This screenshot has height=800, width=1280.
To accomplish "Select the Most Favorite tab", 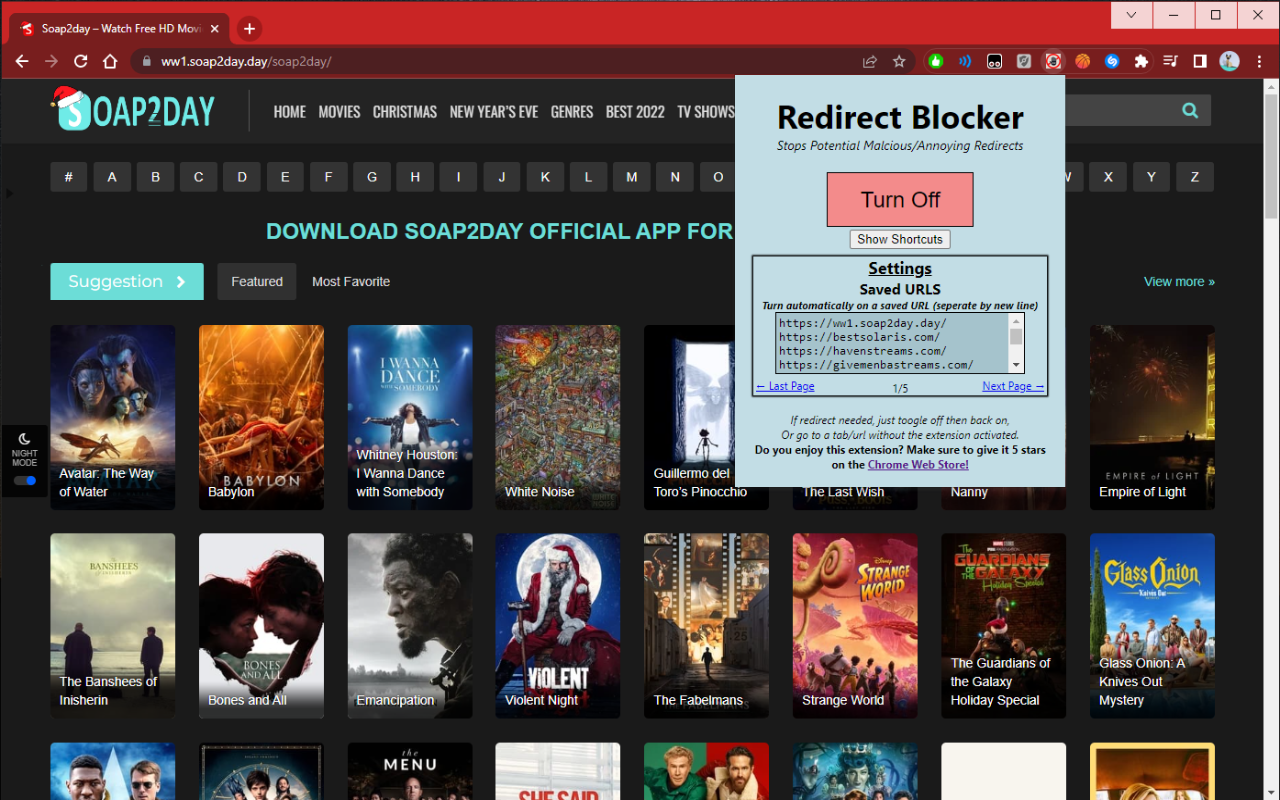I will pyautogui.click(x=351, y=282).
